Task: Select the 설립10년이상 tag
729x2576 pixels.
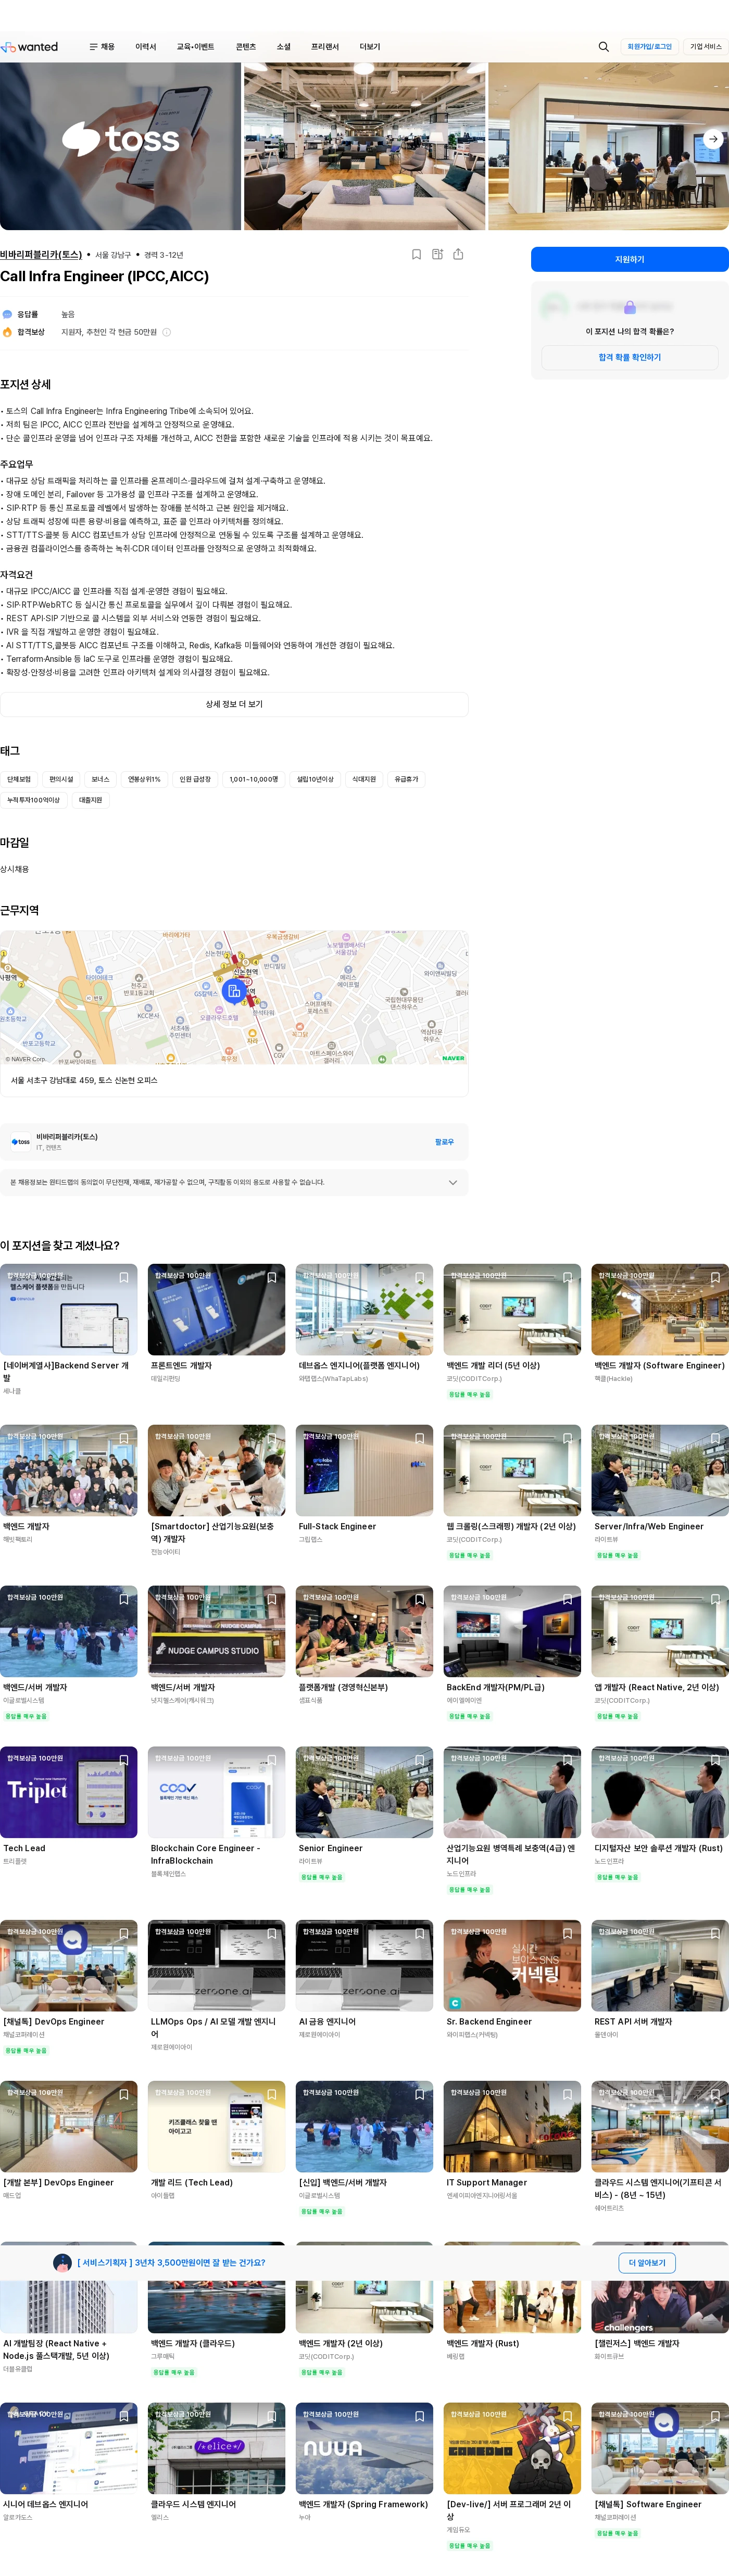Action: (x=315, y=779)
